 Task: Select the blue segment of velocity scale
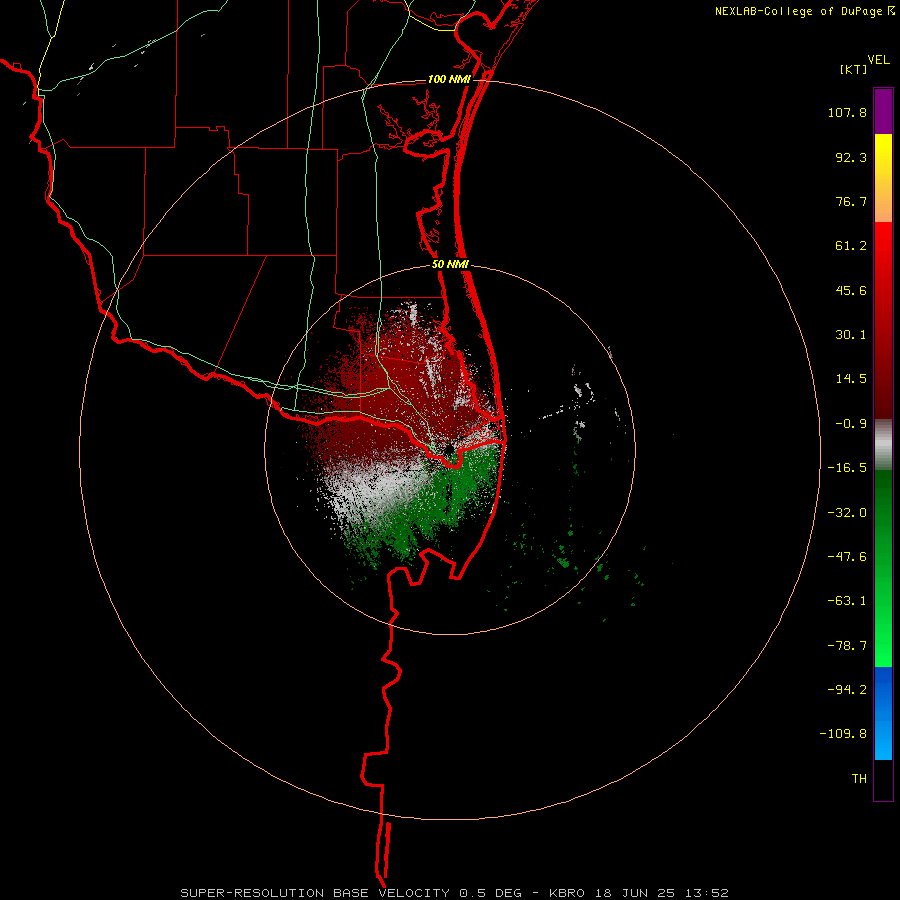[x=883, y=713]
